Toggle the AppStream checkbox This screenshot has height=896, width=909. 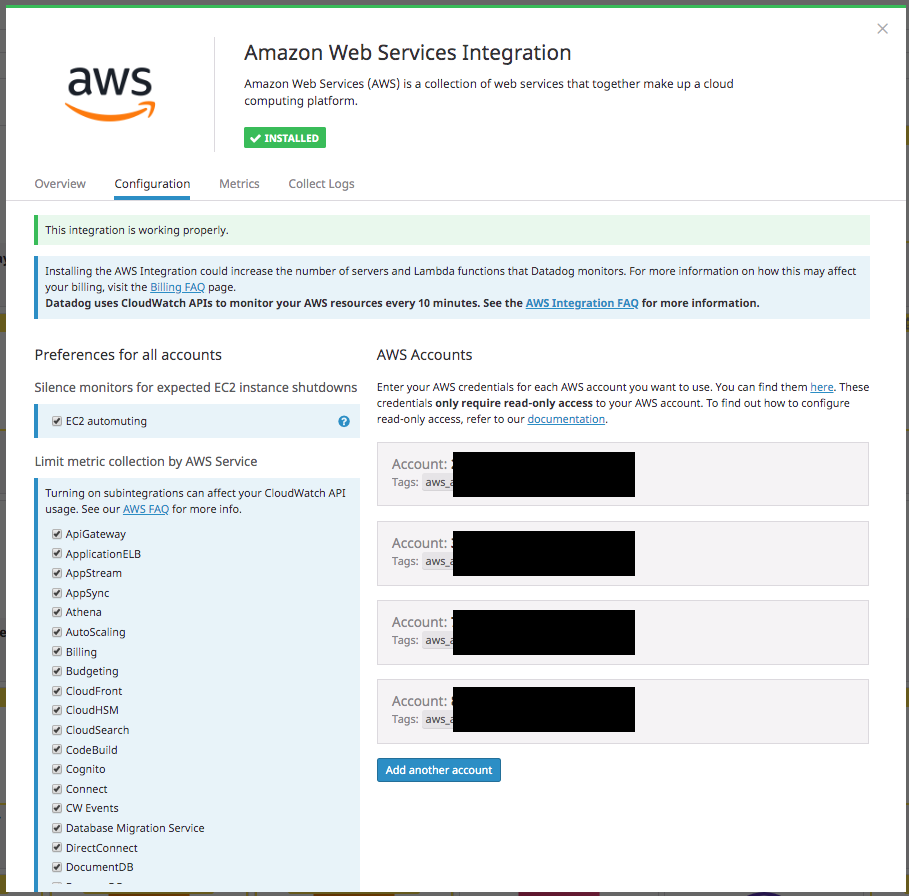(57, 573)
